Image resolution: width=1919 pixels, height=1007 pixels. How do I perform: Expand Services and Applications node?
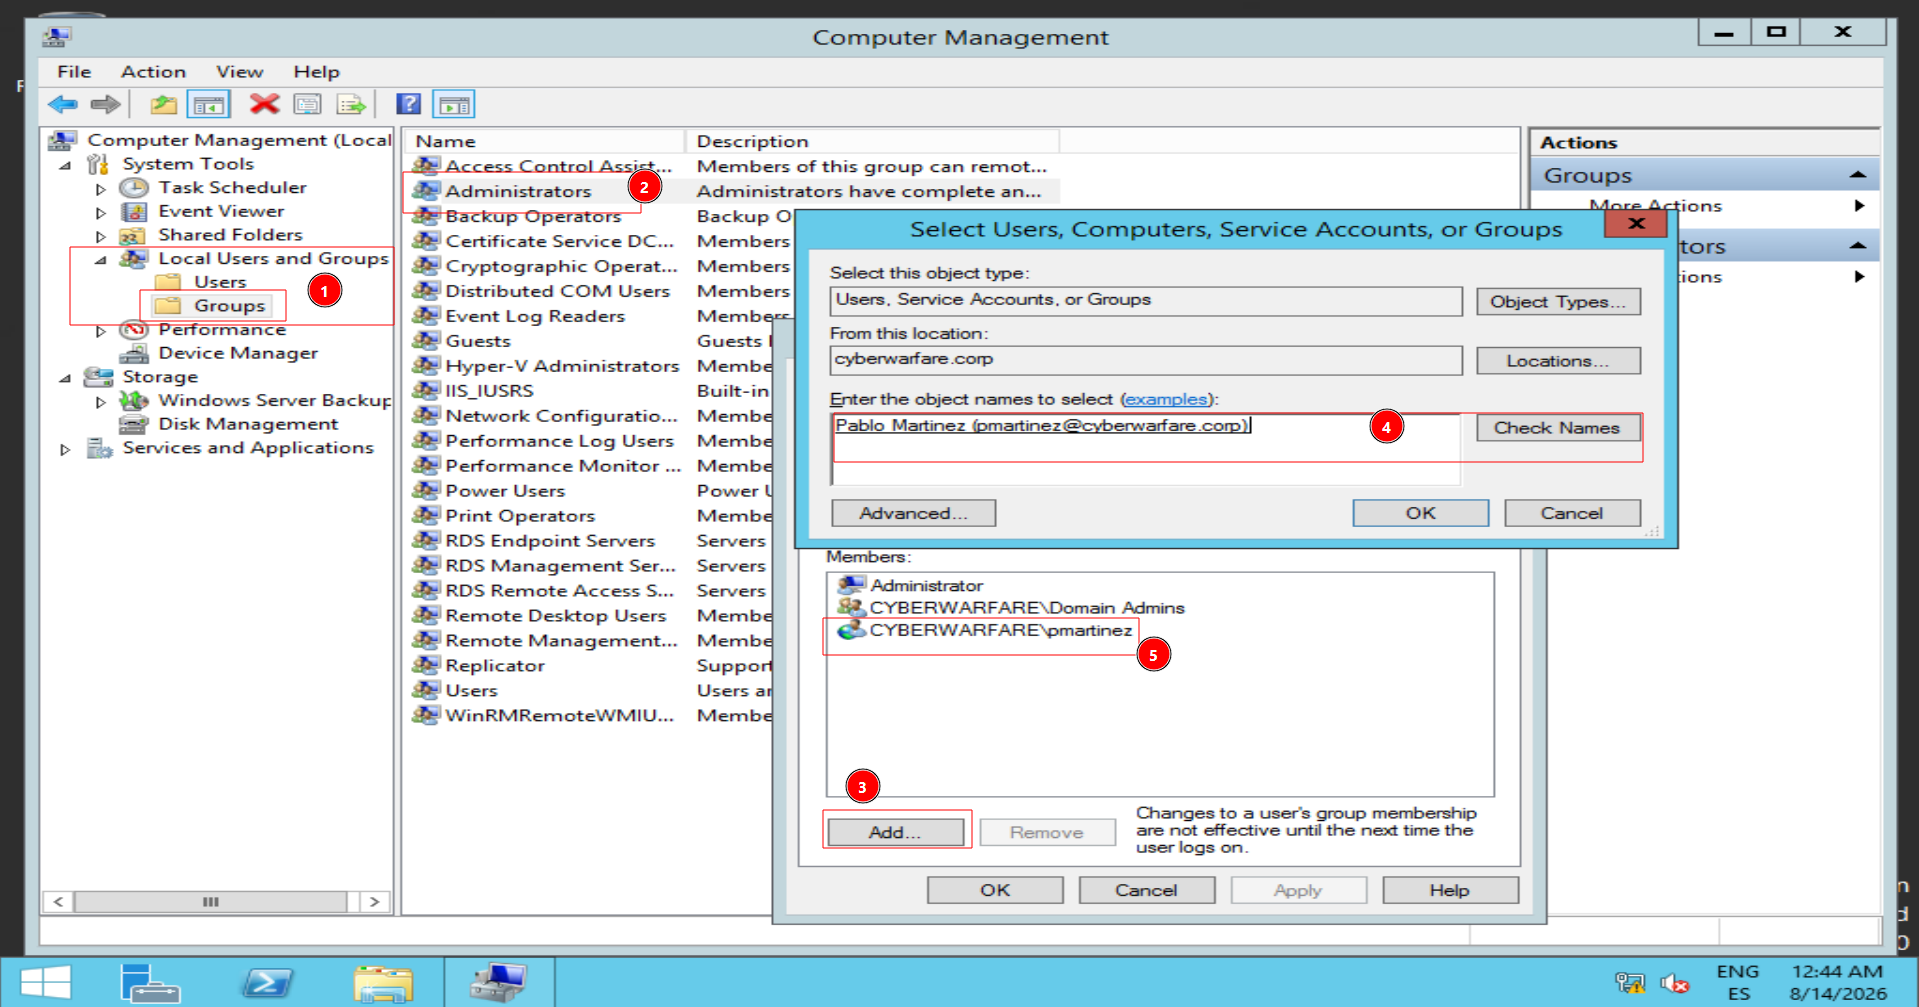pyautogui.click(x=65, y=449)
